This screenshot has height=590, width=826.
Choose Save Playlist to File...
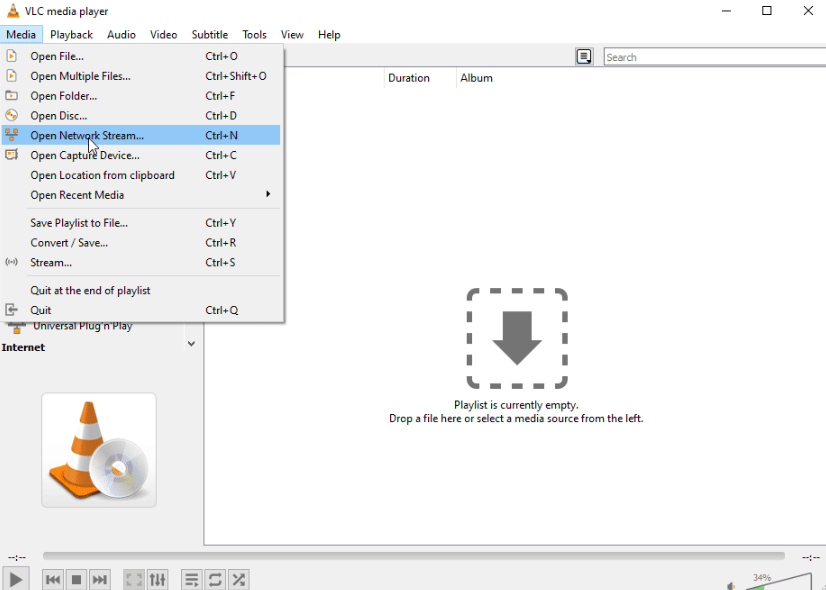tap(141, 223)
